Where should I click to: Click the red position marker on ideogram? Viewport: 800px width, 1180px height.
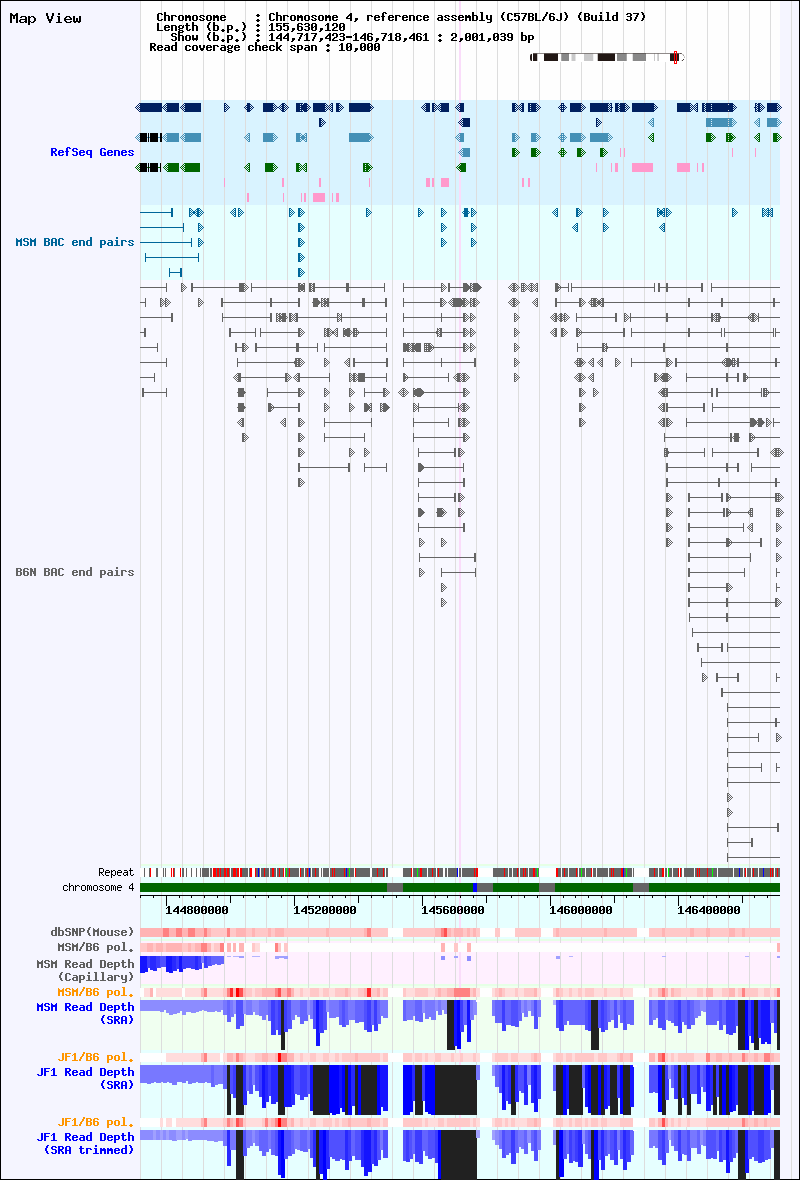(x=675, y=57)
